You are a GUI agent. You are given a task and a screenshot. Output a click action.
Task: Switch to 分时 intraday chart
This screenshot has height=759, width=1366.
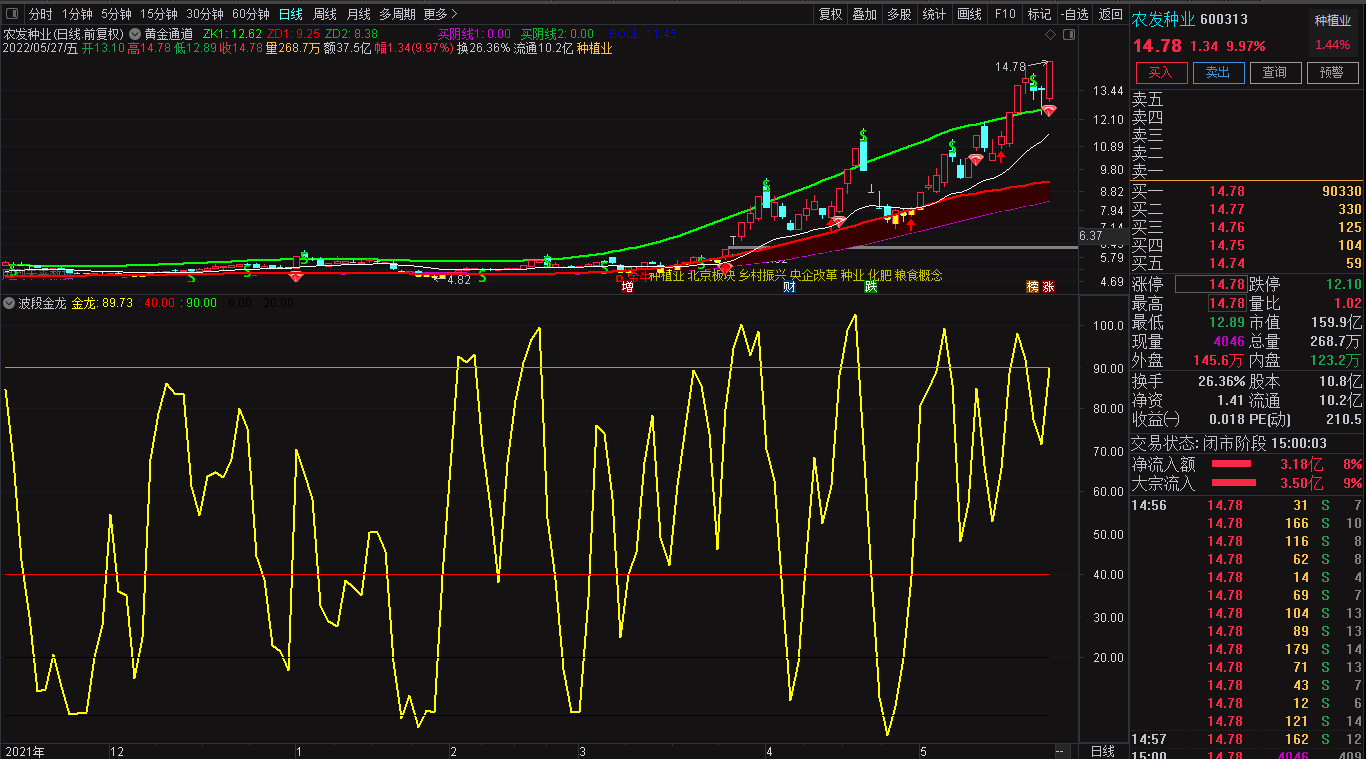point(40,14)
